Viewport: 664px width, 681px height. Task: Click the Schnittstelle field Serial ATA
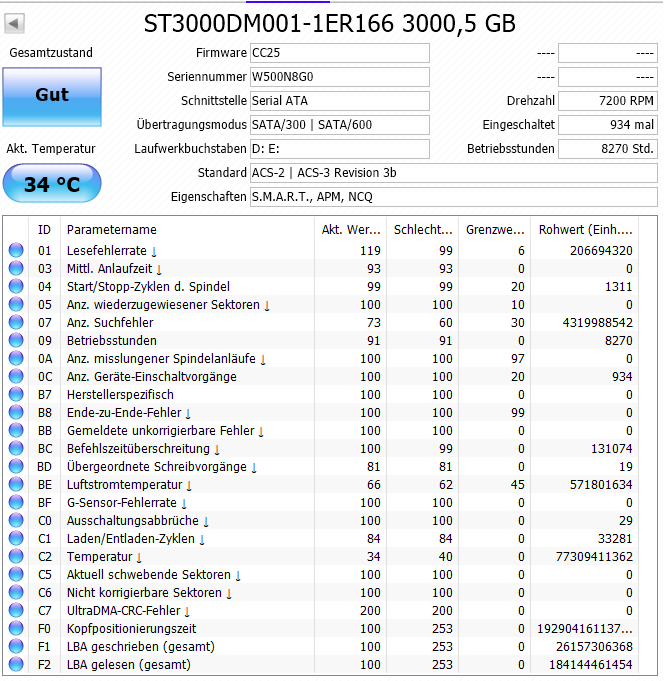tap(340, 101)
